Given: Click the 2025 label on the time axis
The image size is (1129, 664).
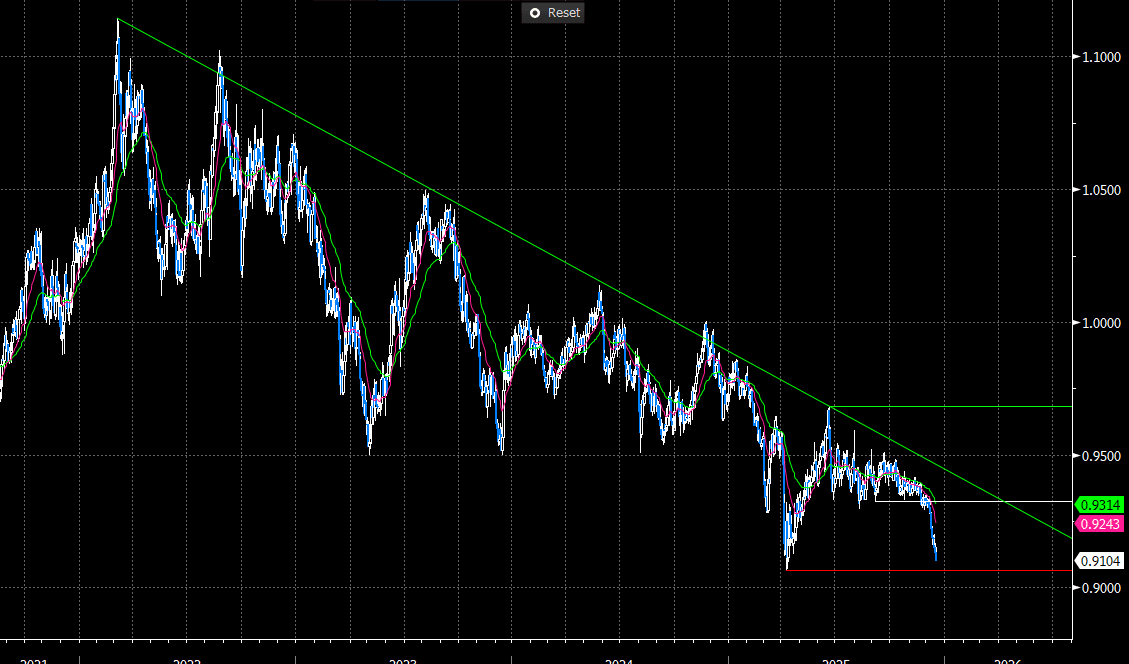Looking at the screenshot, I should 835,660.
